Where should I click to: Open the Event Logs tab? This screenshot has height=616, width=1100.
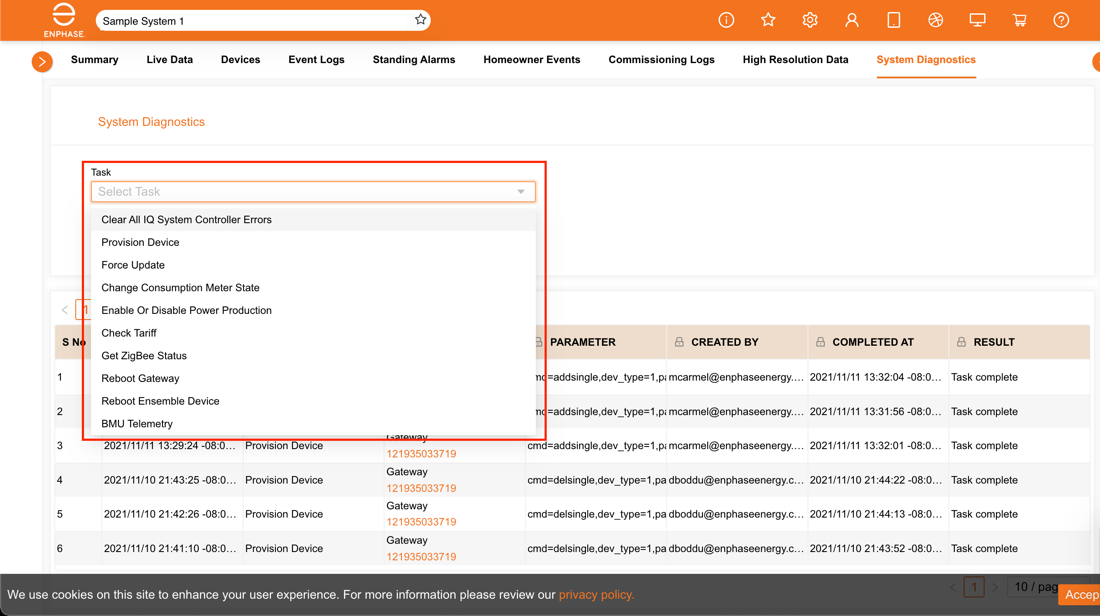pos(316,60)
